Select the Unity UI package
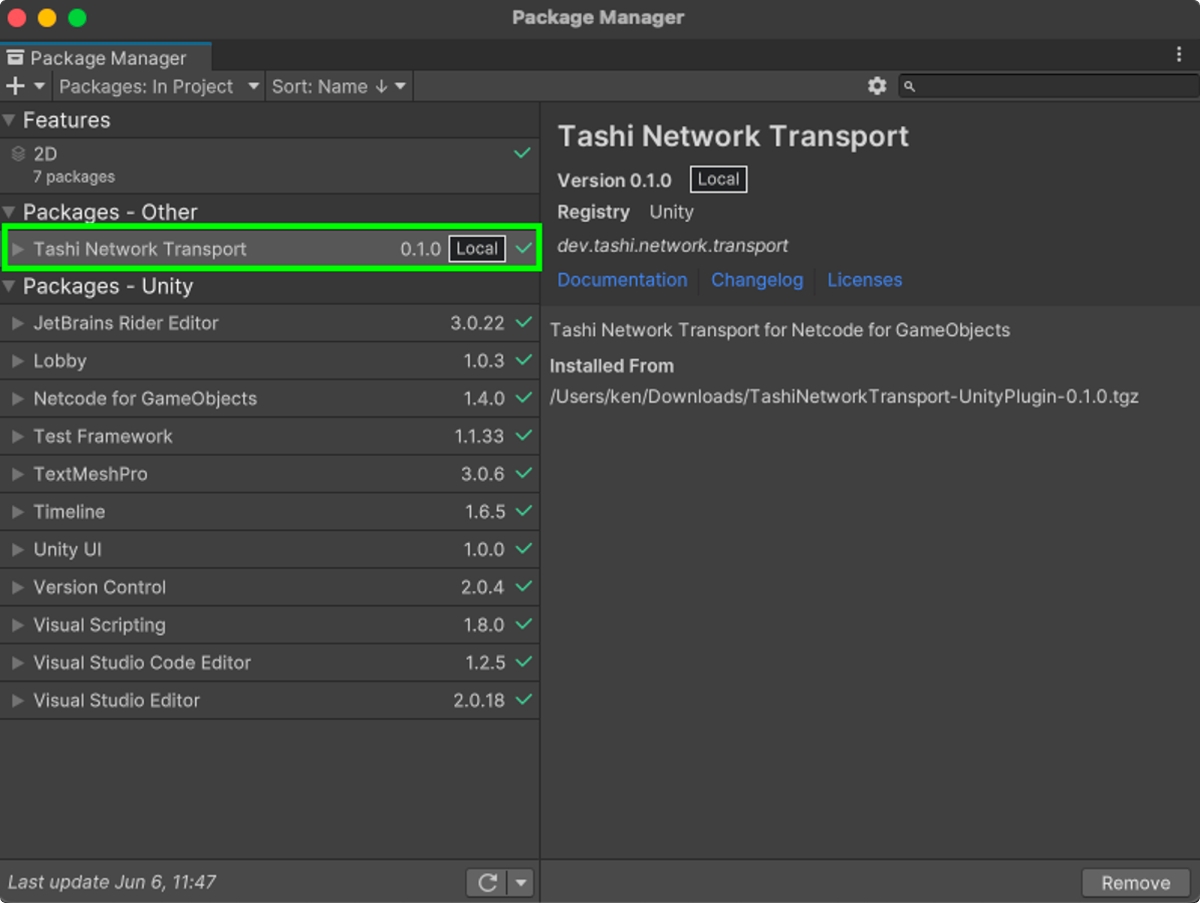This screenshot has width=1200, height=904. coord(270,550)
